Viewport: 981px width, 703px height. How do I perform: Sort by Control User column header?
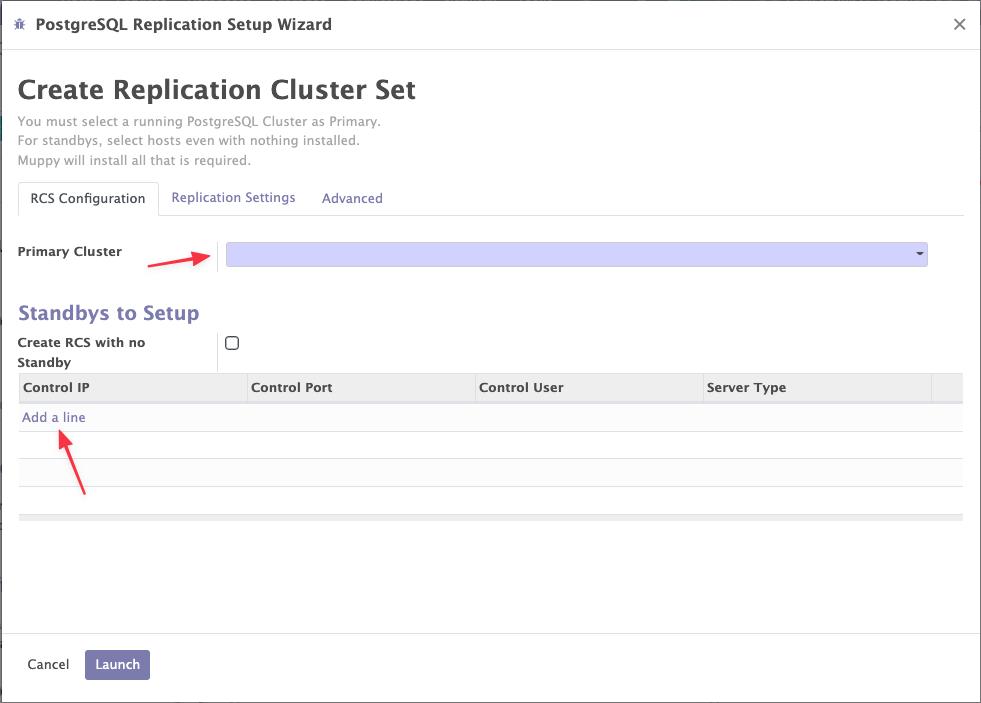pyautogui.click(x=589, y=388)
